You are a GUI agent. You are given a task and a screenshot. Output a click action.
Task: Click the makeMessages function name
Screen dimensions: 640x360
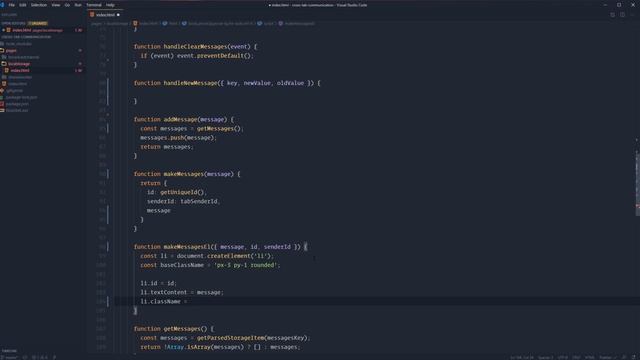[184, 174]
